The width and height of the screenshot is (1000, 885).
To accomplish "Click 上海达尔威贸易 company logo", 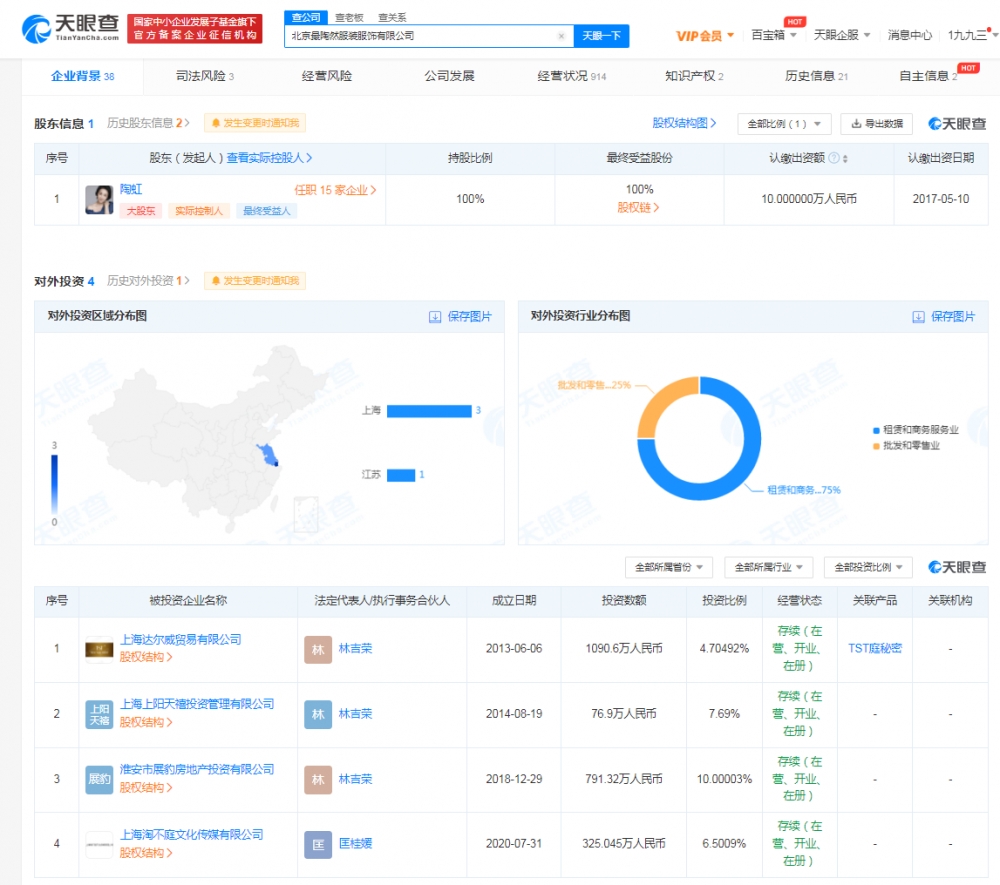I will [x=99, y=648].
